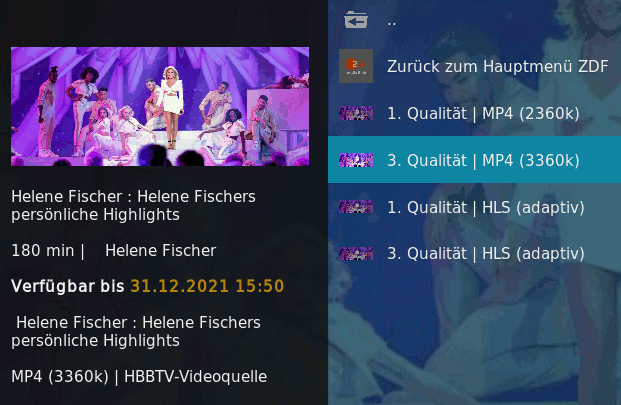The width and height of the screenshot is (621, 405).
Task: Click the lower 'persönliche Highlights' description text
Action: click(95, 341)
